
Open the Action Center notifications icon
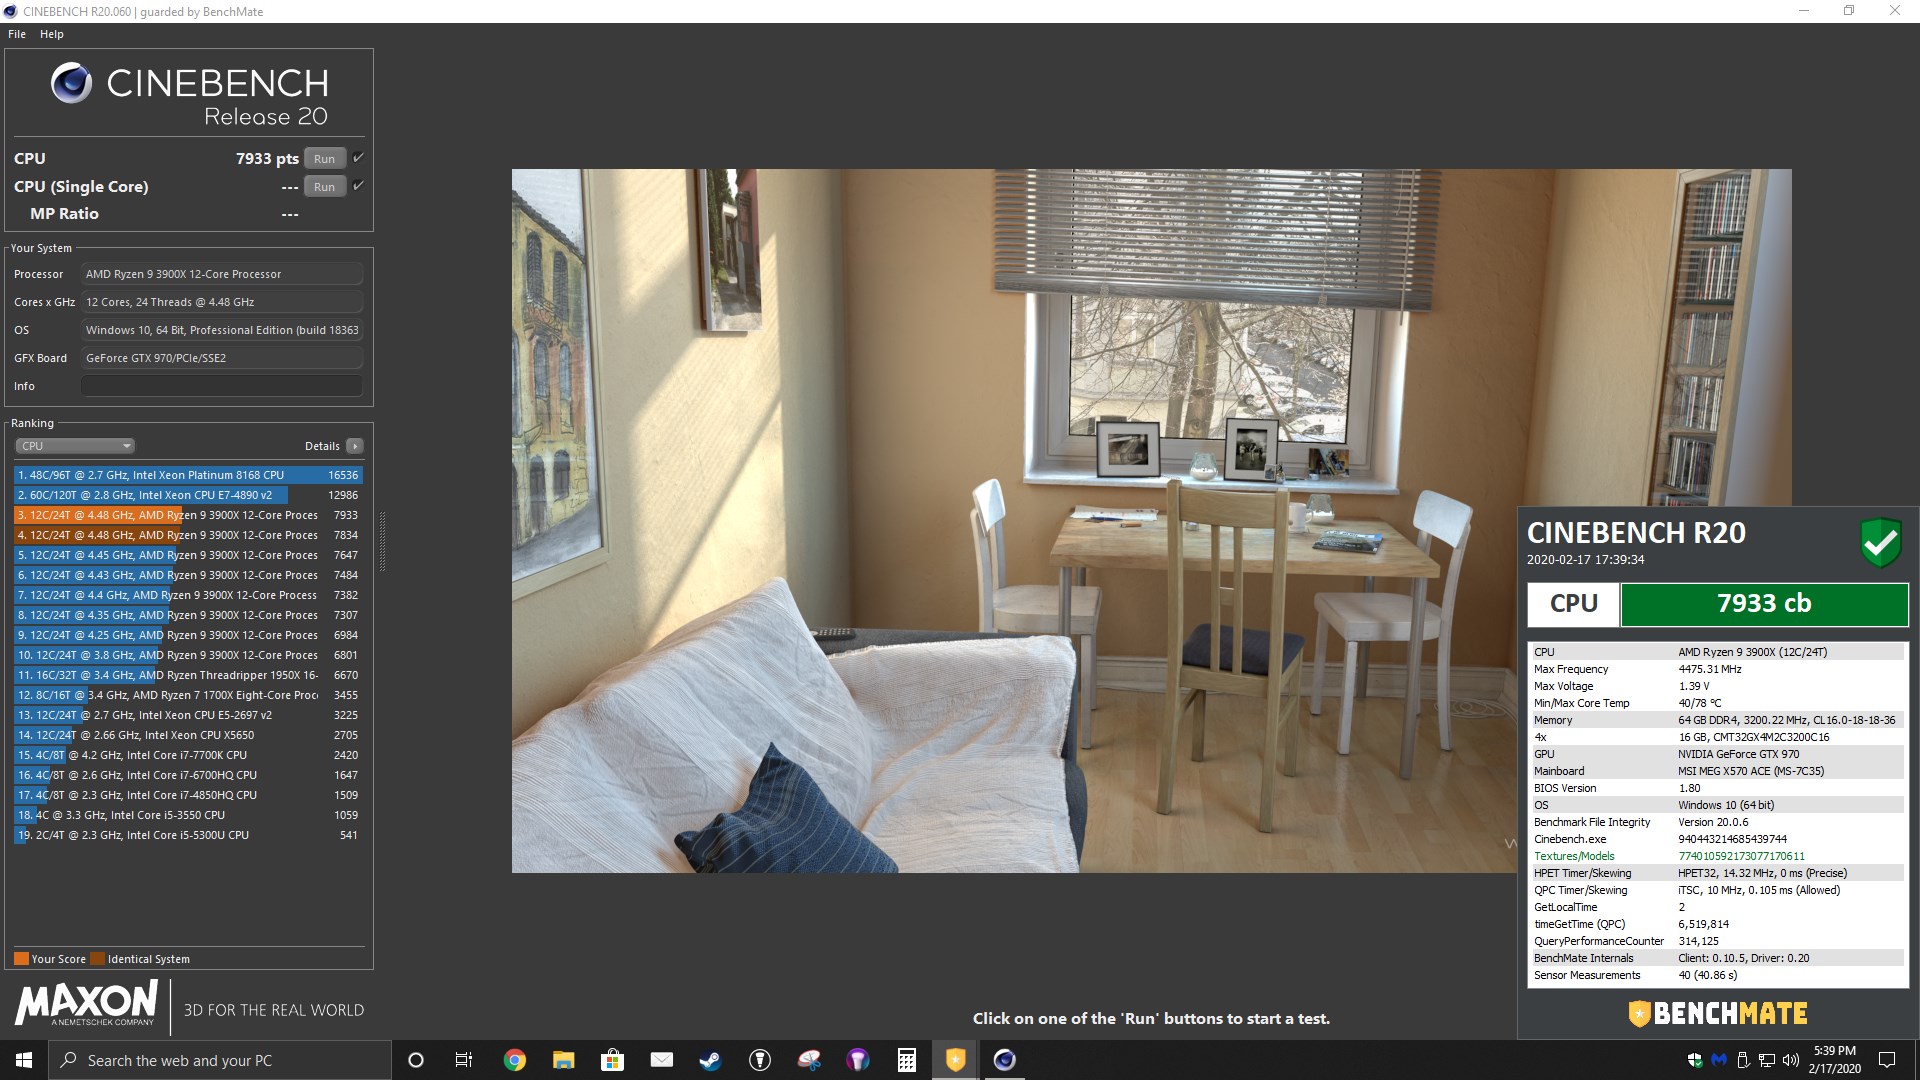click(1887, 1060)
